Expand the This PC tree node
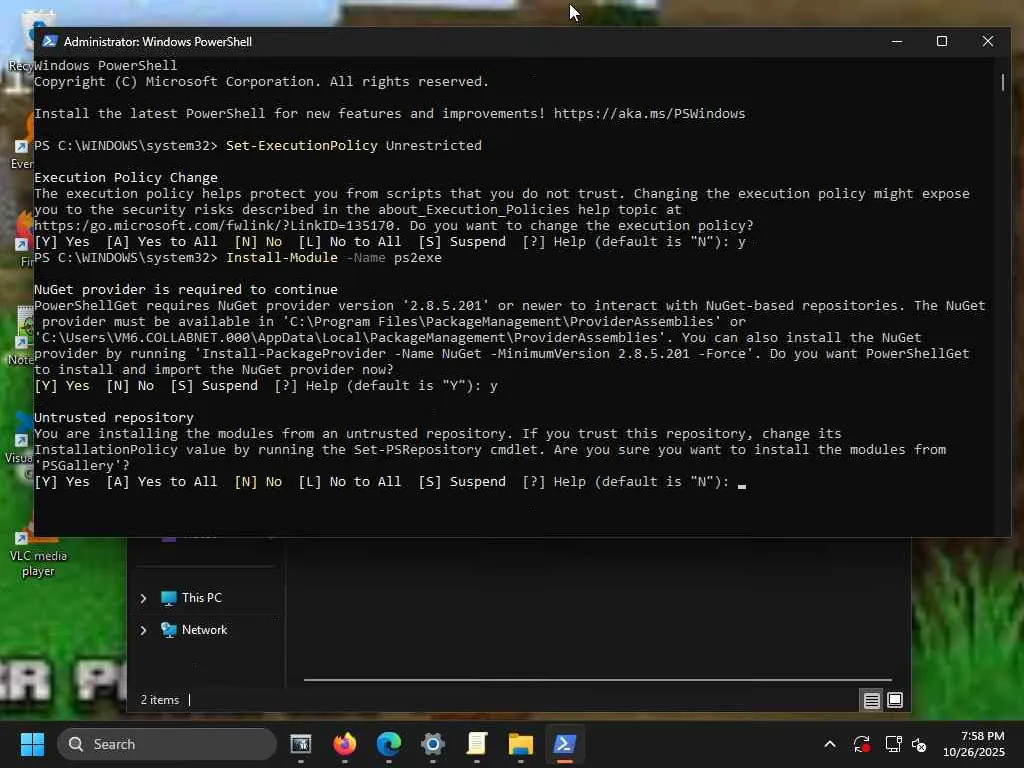 143,598
